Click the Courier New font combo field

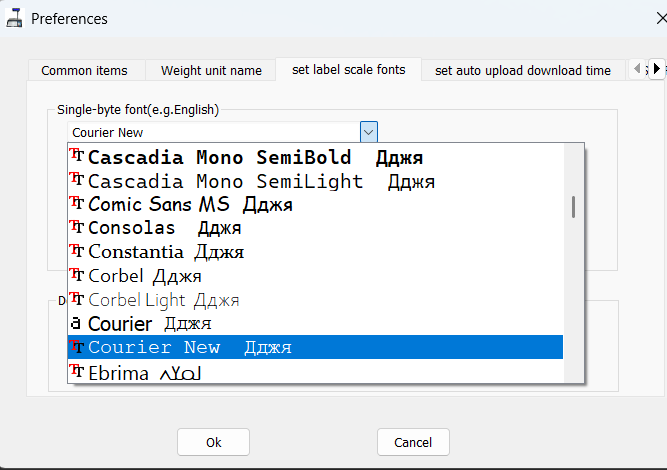click(214, 132)
